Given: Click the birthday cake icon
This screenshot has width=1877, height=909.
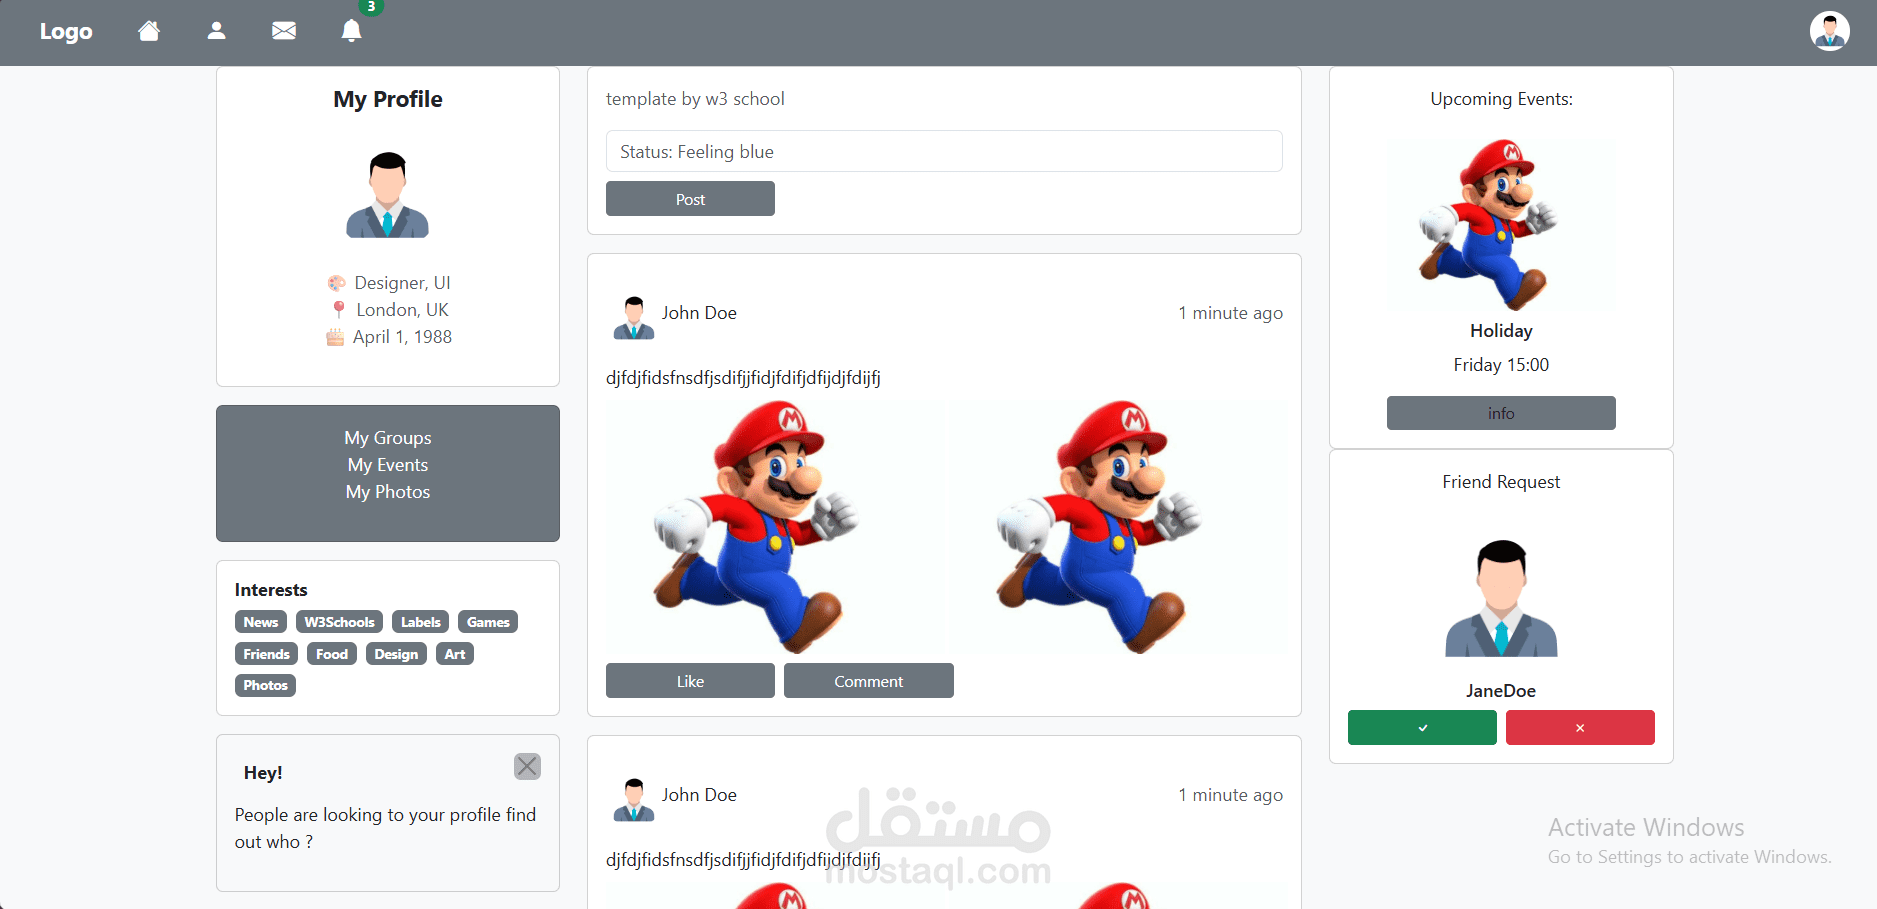Looking at the screenshot, I should (335, 337).
